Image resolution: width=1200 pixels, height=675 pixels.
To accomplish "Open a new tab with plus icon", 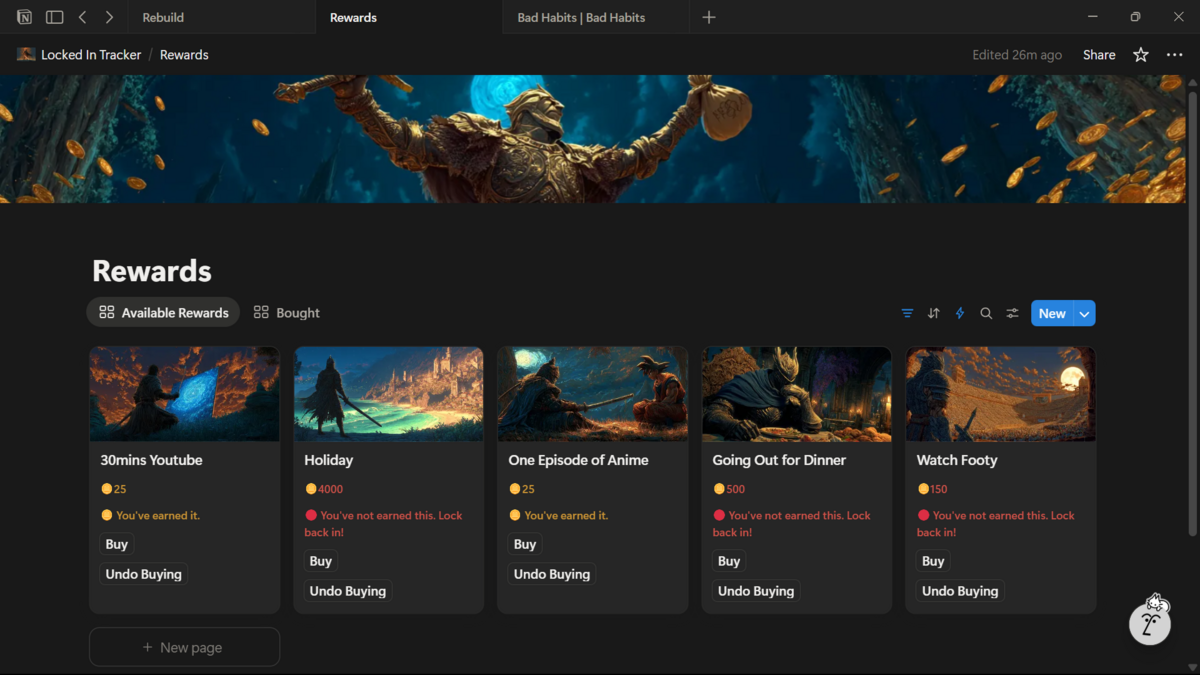I will click(709, 17).
